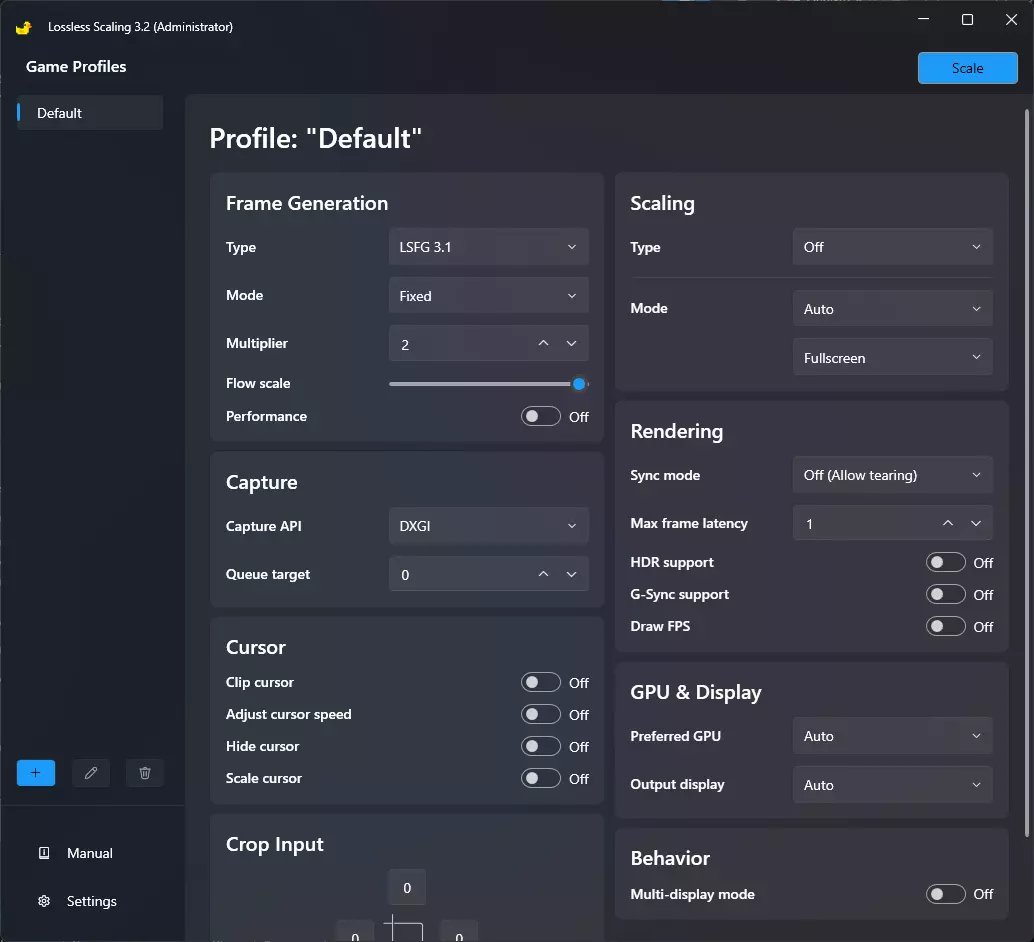Turn on HDR support
The height and width of the screenshot is (942, 1034).
click(x=945, y=563)
